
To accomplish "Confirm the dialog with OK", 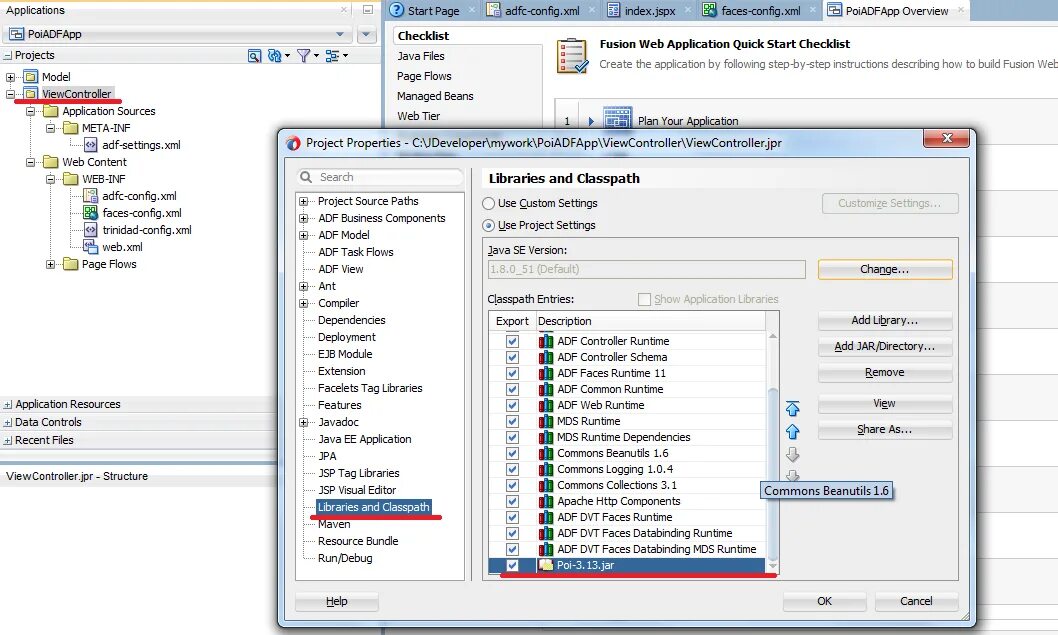I will [x=825, y=601].
